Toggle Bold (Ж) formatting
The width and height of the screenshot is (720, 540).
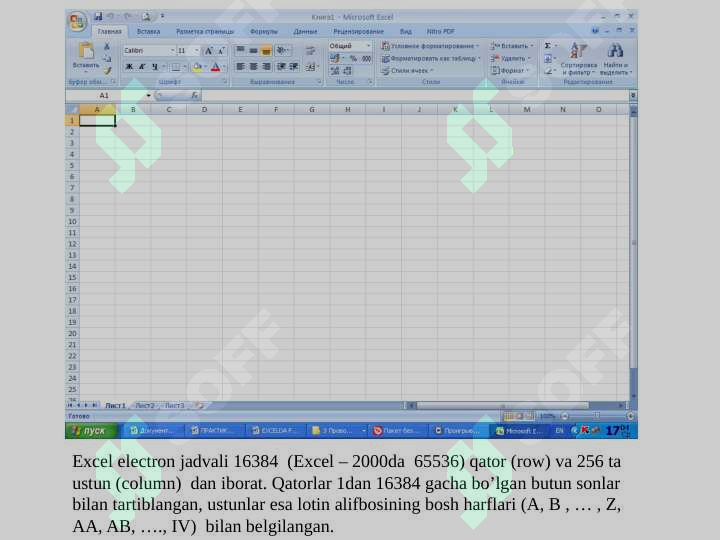(129, 67)
